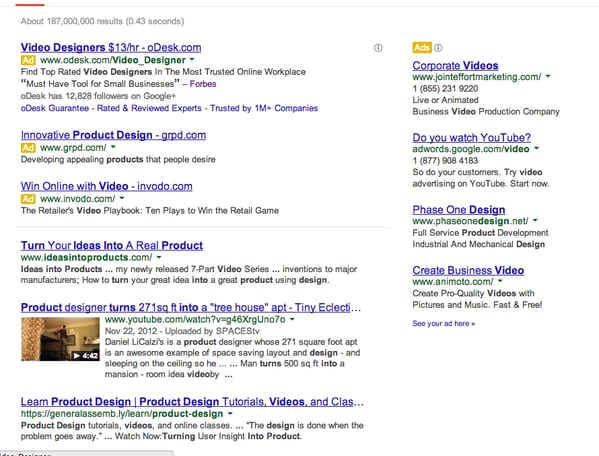Click The Retailer's Video Playbook description
The width and height of the screenshot is (599, 456).
pos(150,210)
